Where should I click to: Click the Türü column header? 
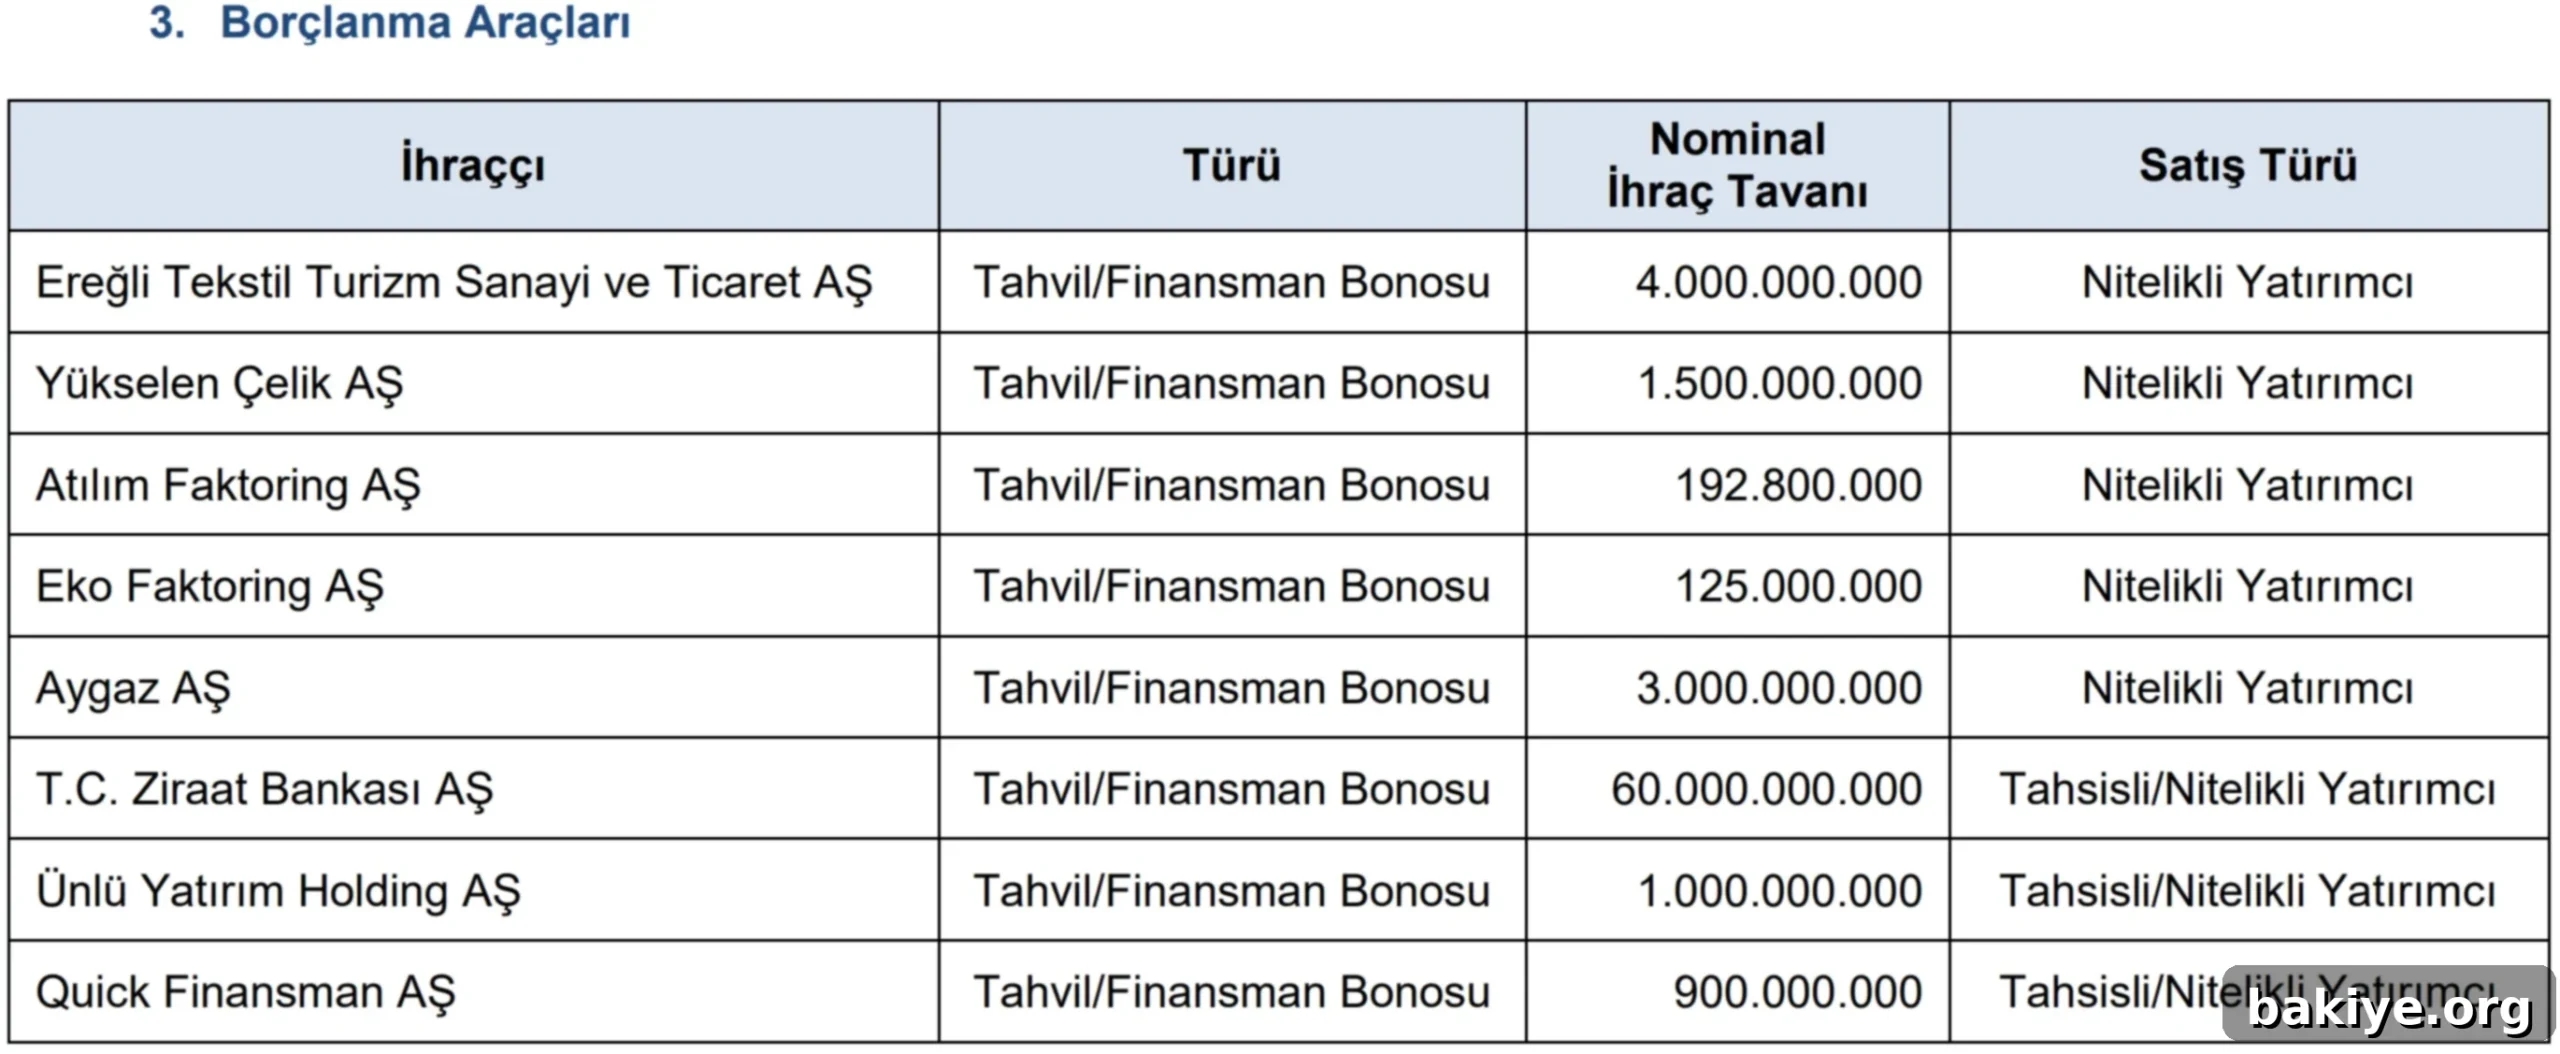pyautogui.click(x=1232, y=165)
